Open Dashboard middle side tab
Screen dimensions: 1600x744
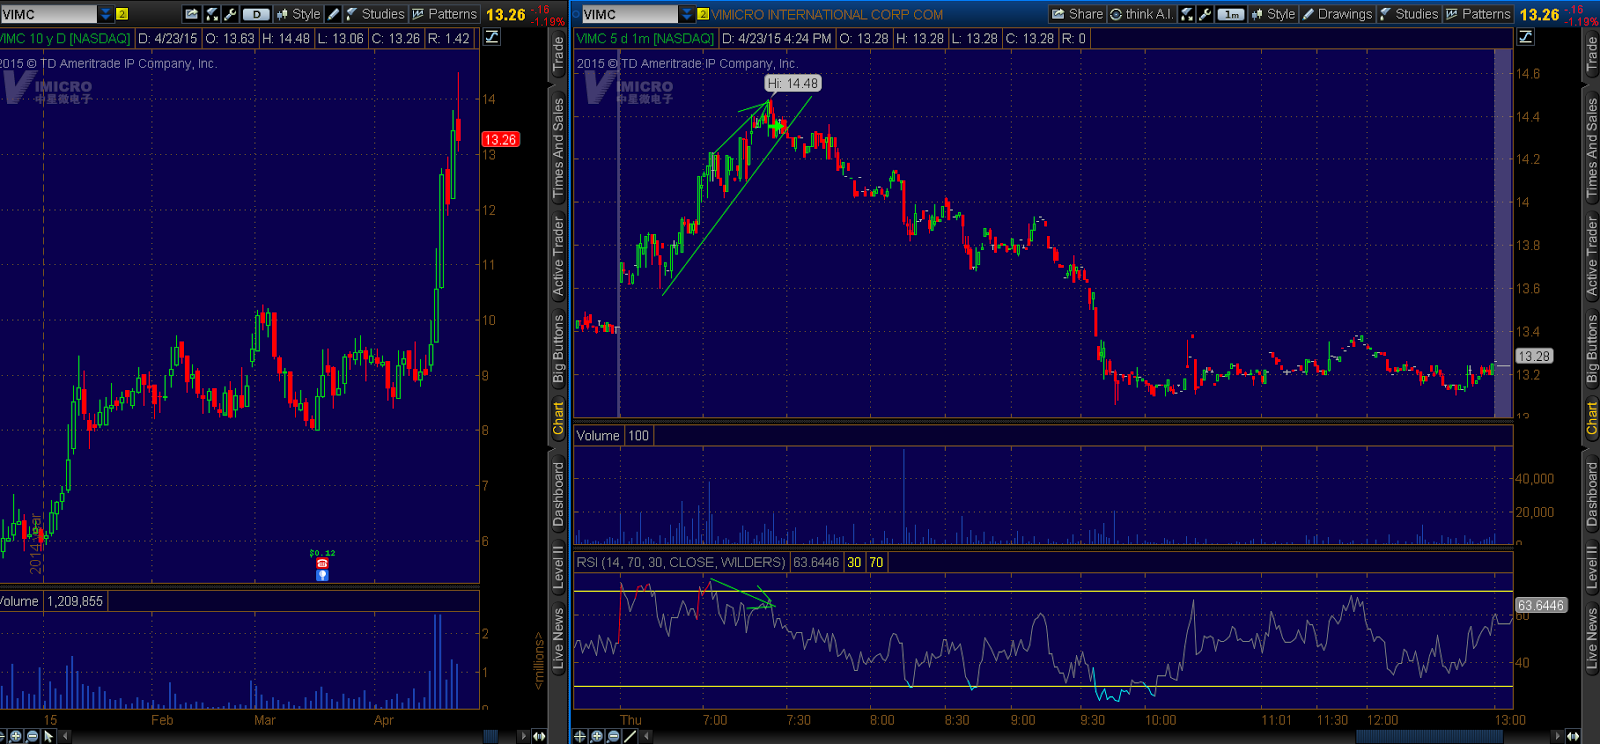click(558, 494)
